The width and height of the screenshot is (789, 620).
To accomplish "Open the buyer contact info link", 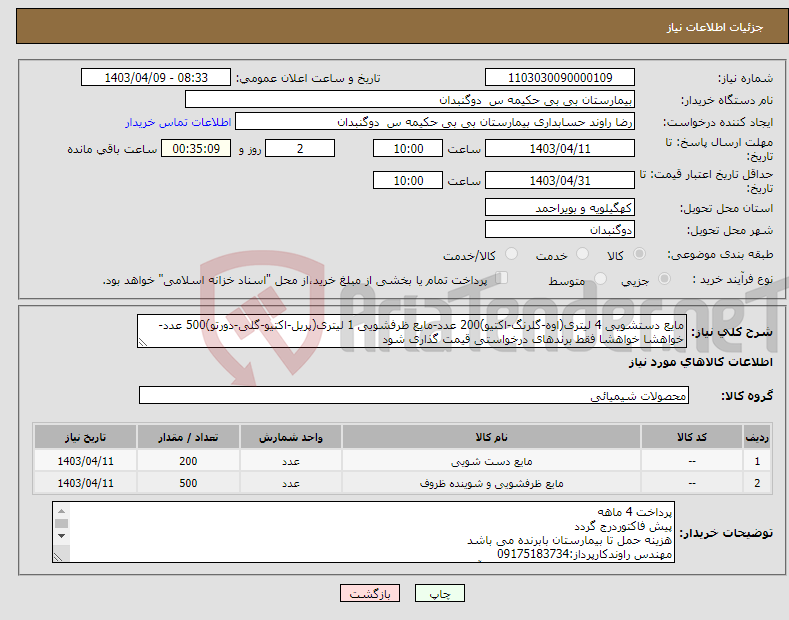I will pos(178,122).
